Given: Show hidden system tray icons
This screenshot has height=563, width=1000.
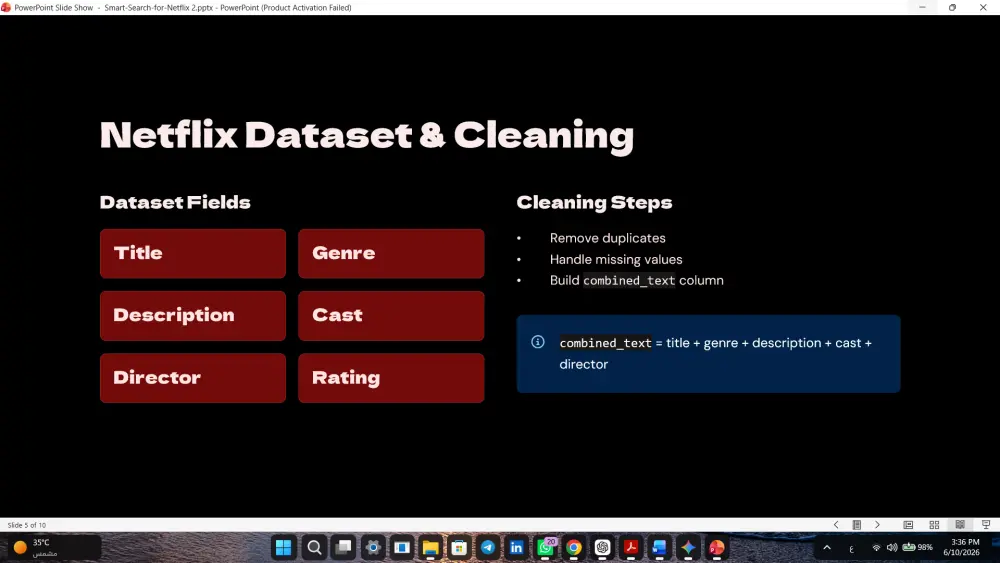Looking at the screenshot, I should tap(827, 547).
